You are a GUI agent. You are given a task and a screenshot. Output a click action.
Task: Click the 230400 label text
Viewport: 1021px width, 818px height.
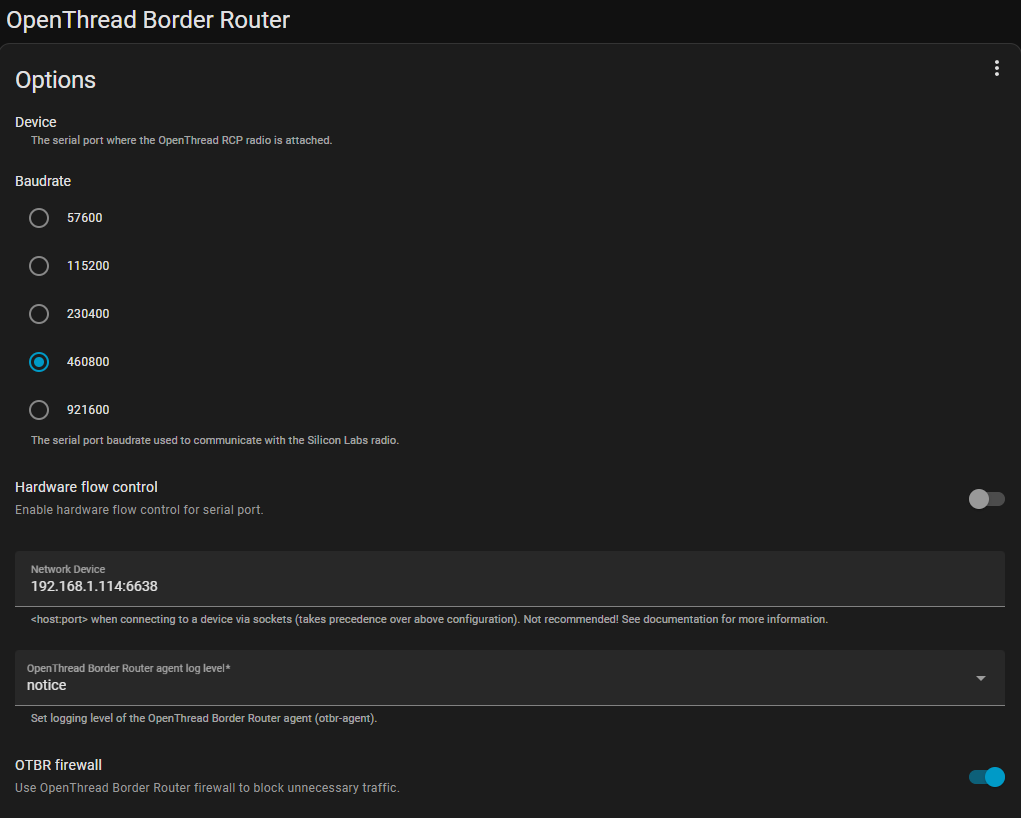(x=88, y=314)
